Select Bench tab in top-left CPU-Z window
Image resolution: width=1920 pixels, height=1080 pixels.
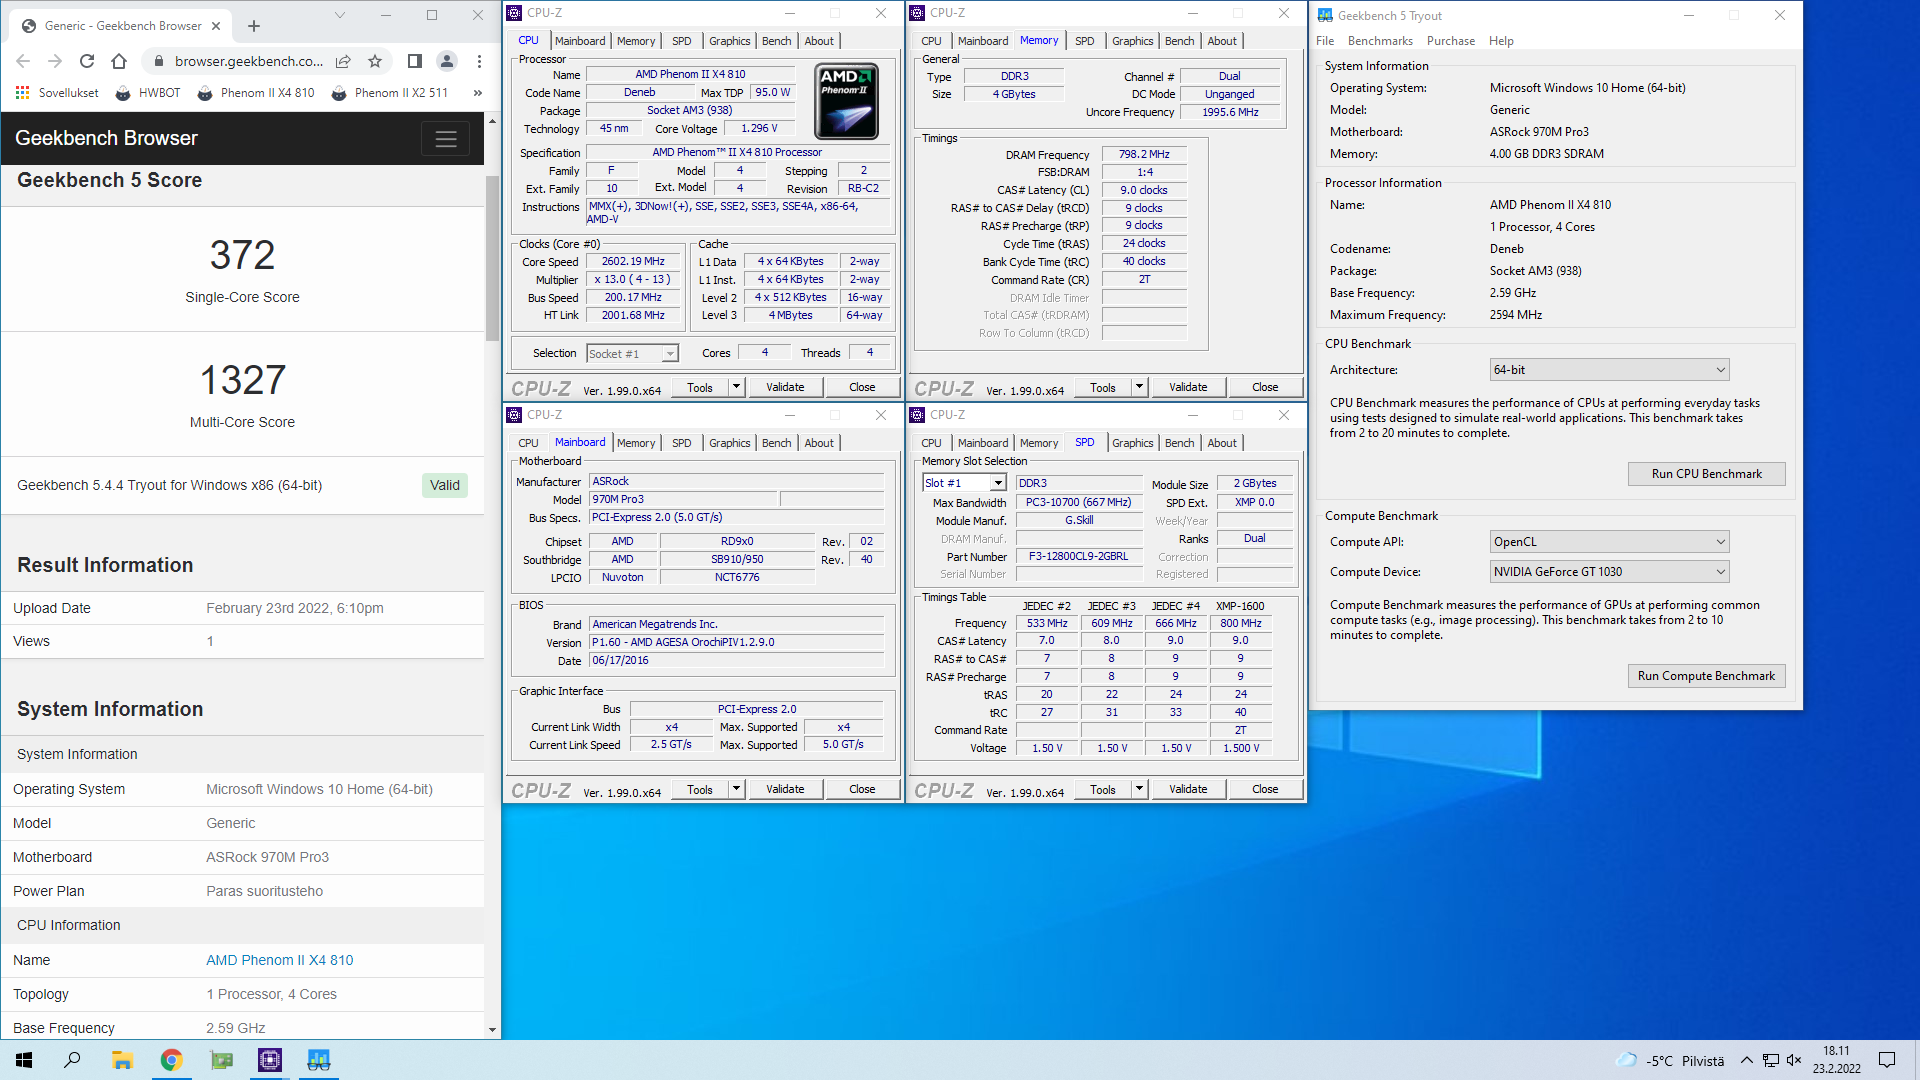pos(777,41)
